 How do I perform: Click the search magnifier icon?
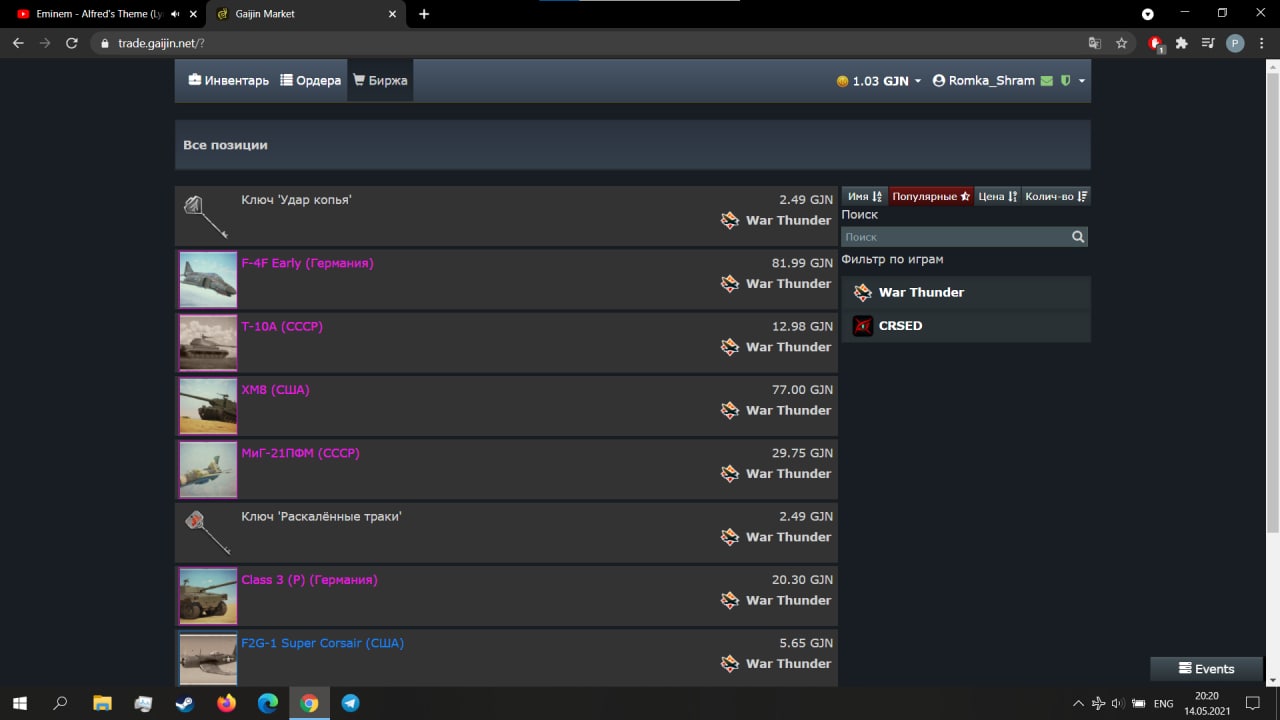coord(1078,237)
